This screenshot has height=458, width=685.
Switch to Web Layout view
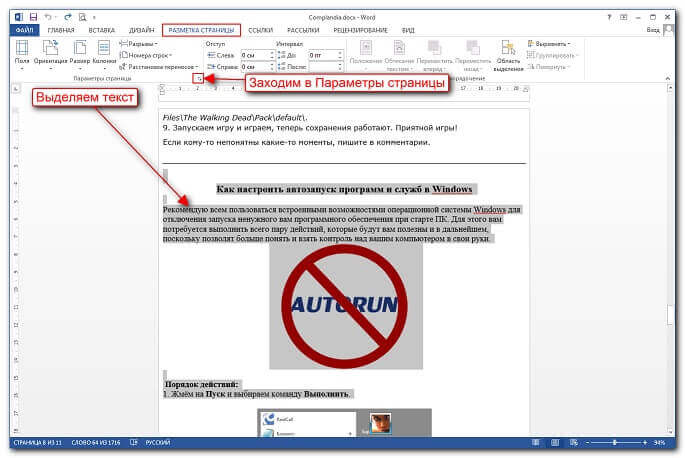click(574, 443)
